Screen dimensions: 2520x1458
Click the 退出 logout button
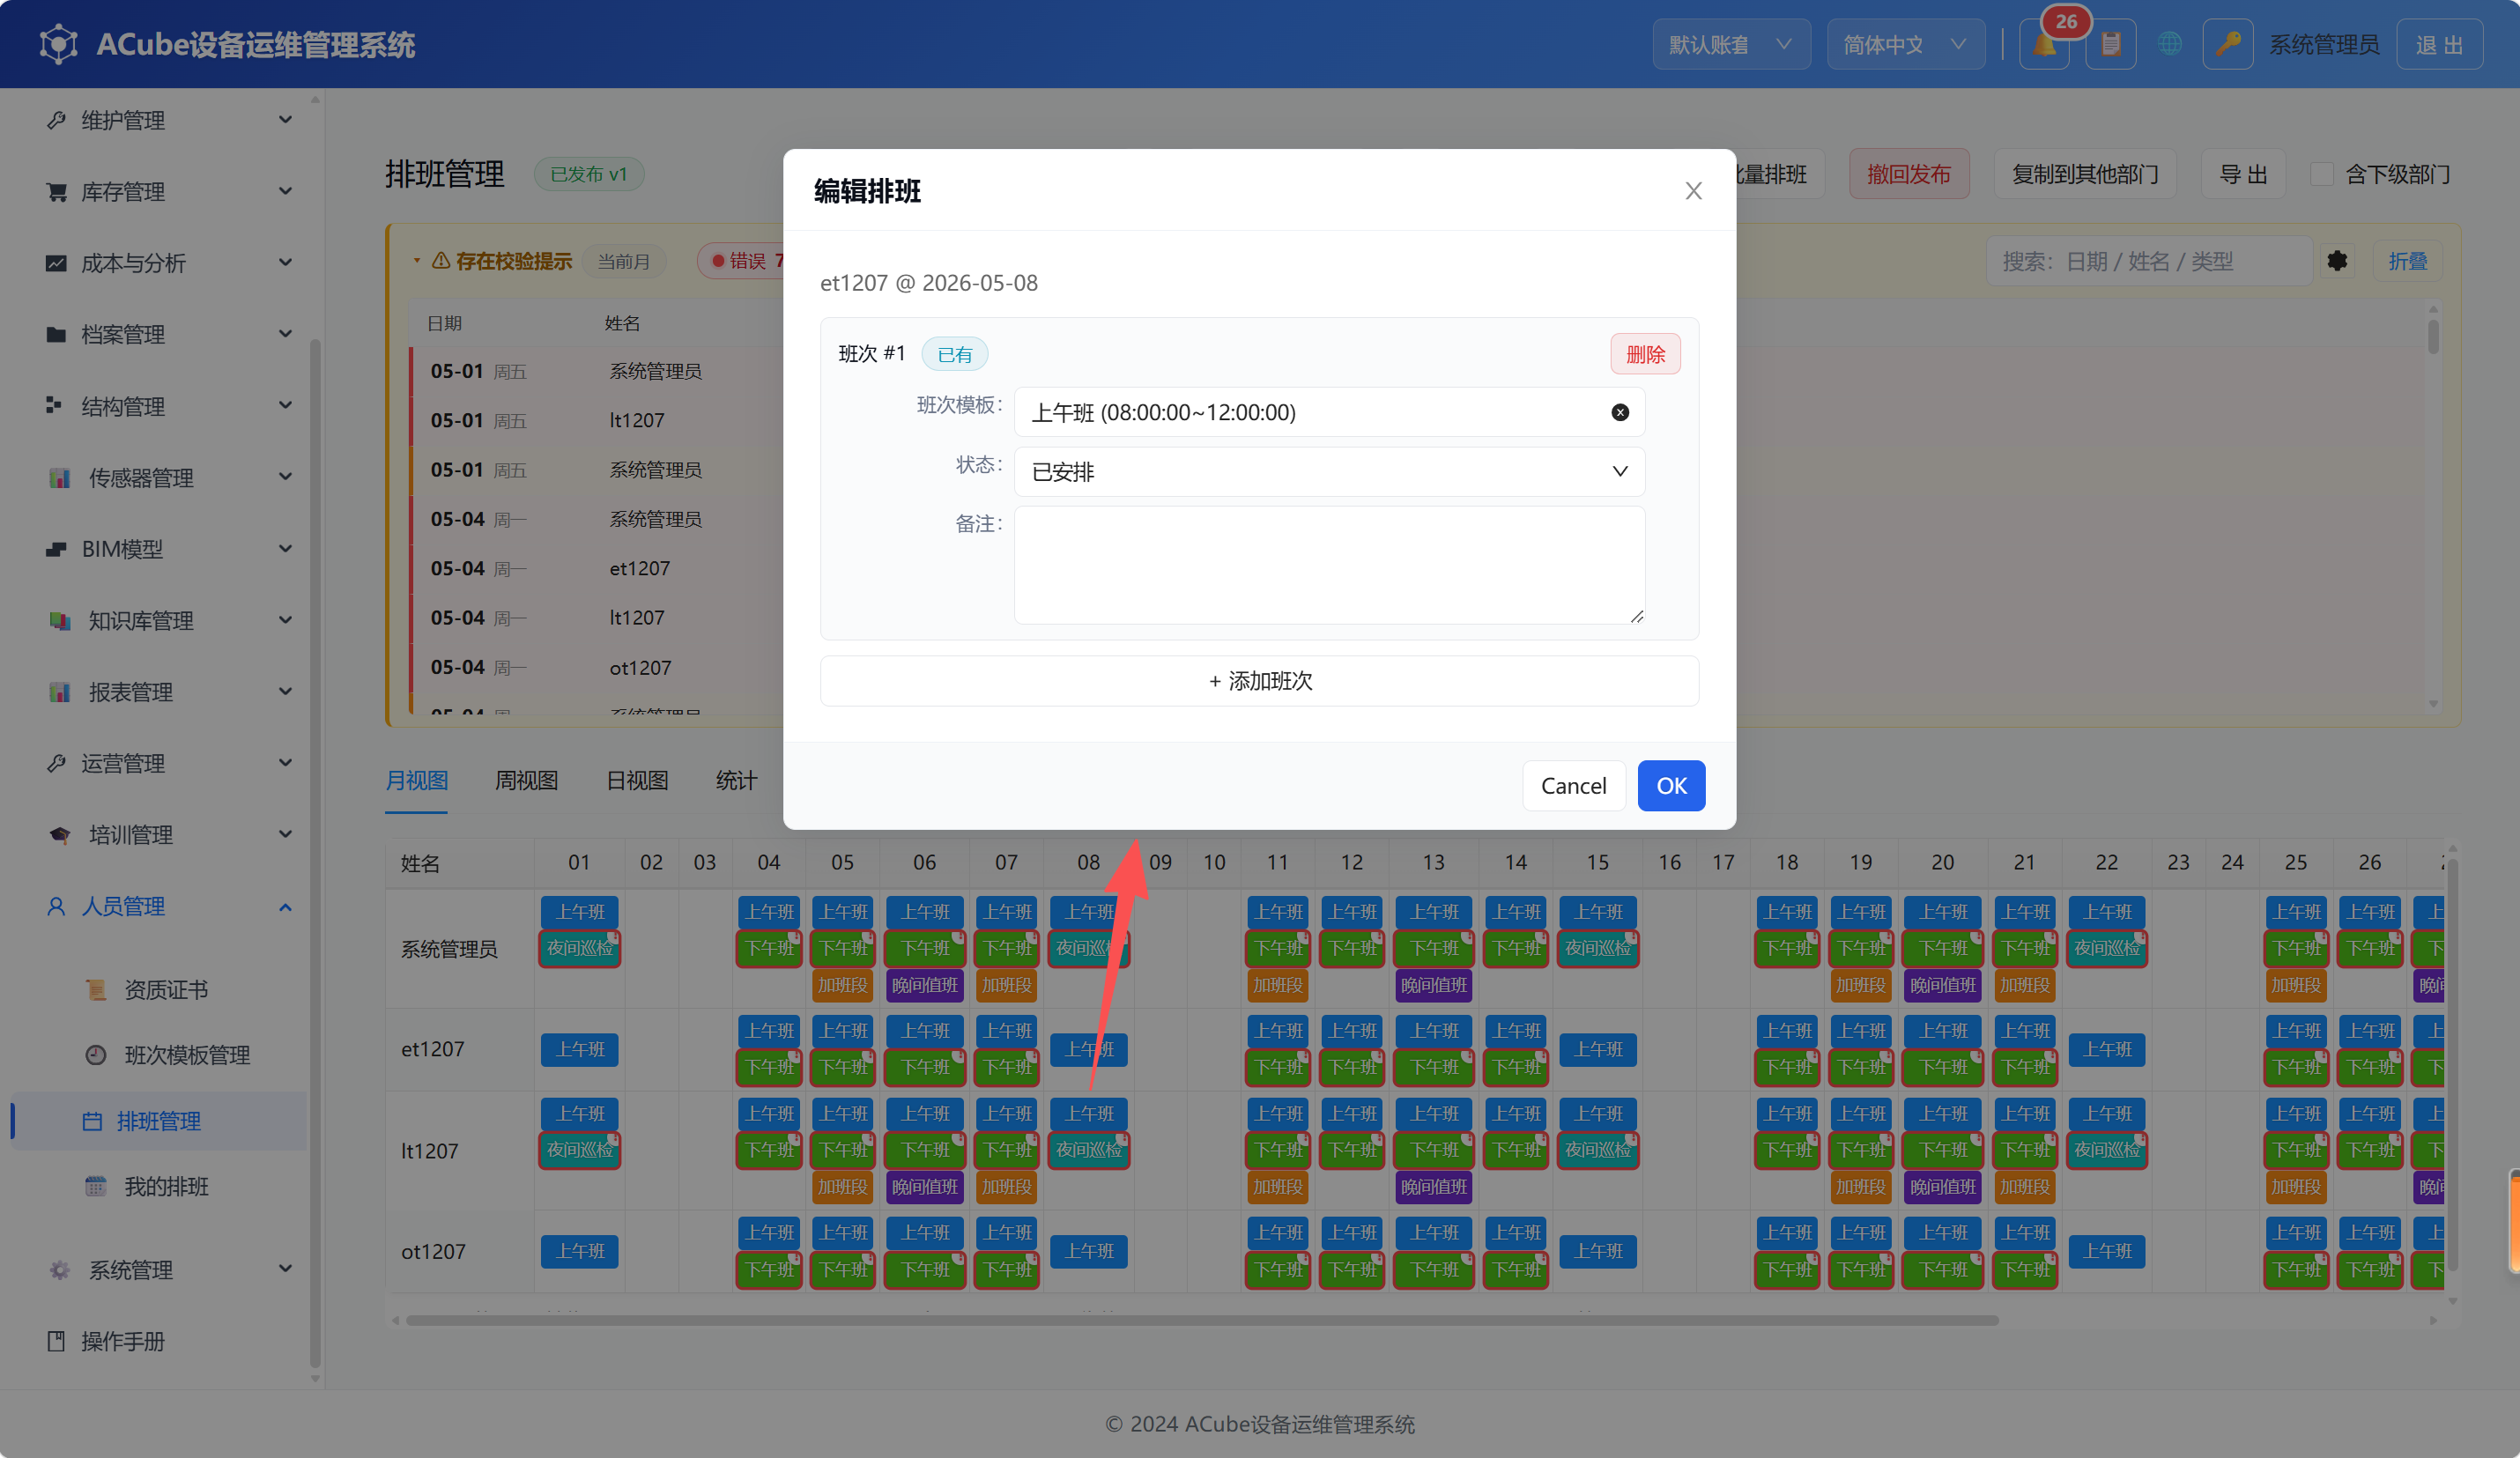(2439, 44)
